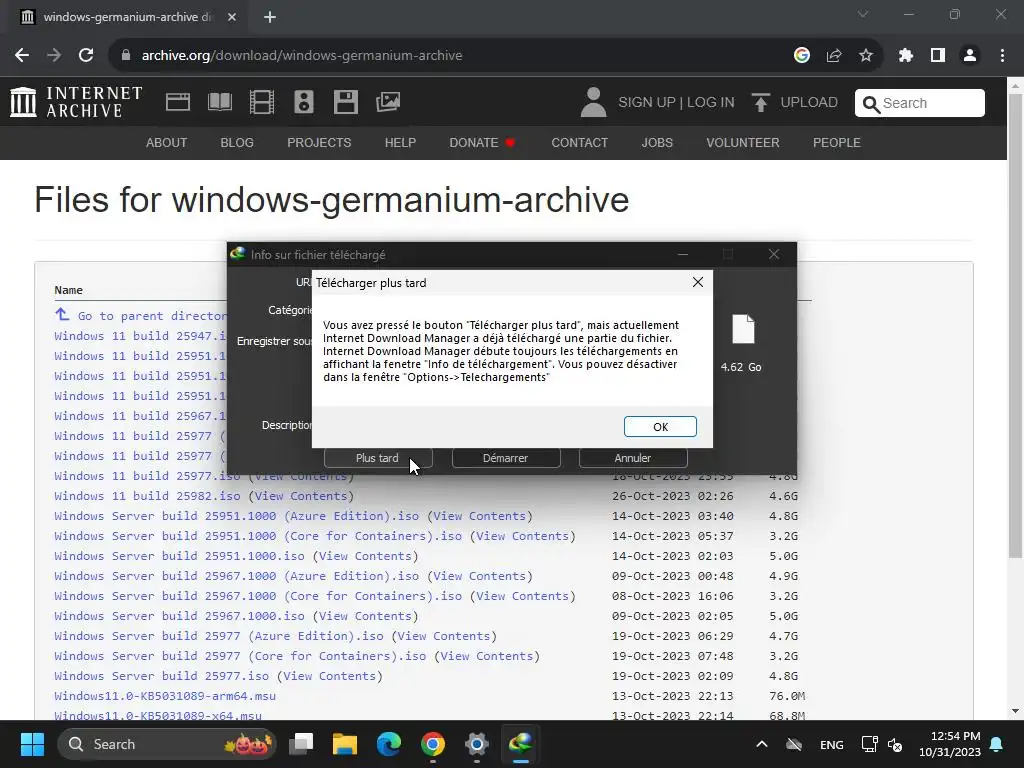The height and width of the screenshot is (768, 1024).
Task: Open the tab search chevron
Action: point(863,14)
